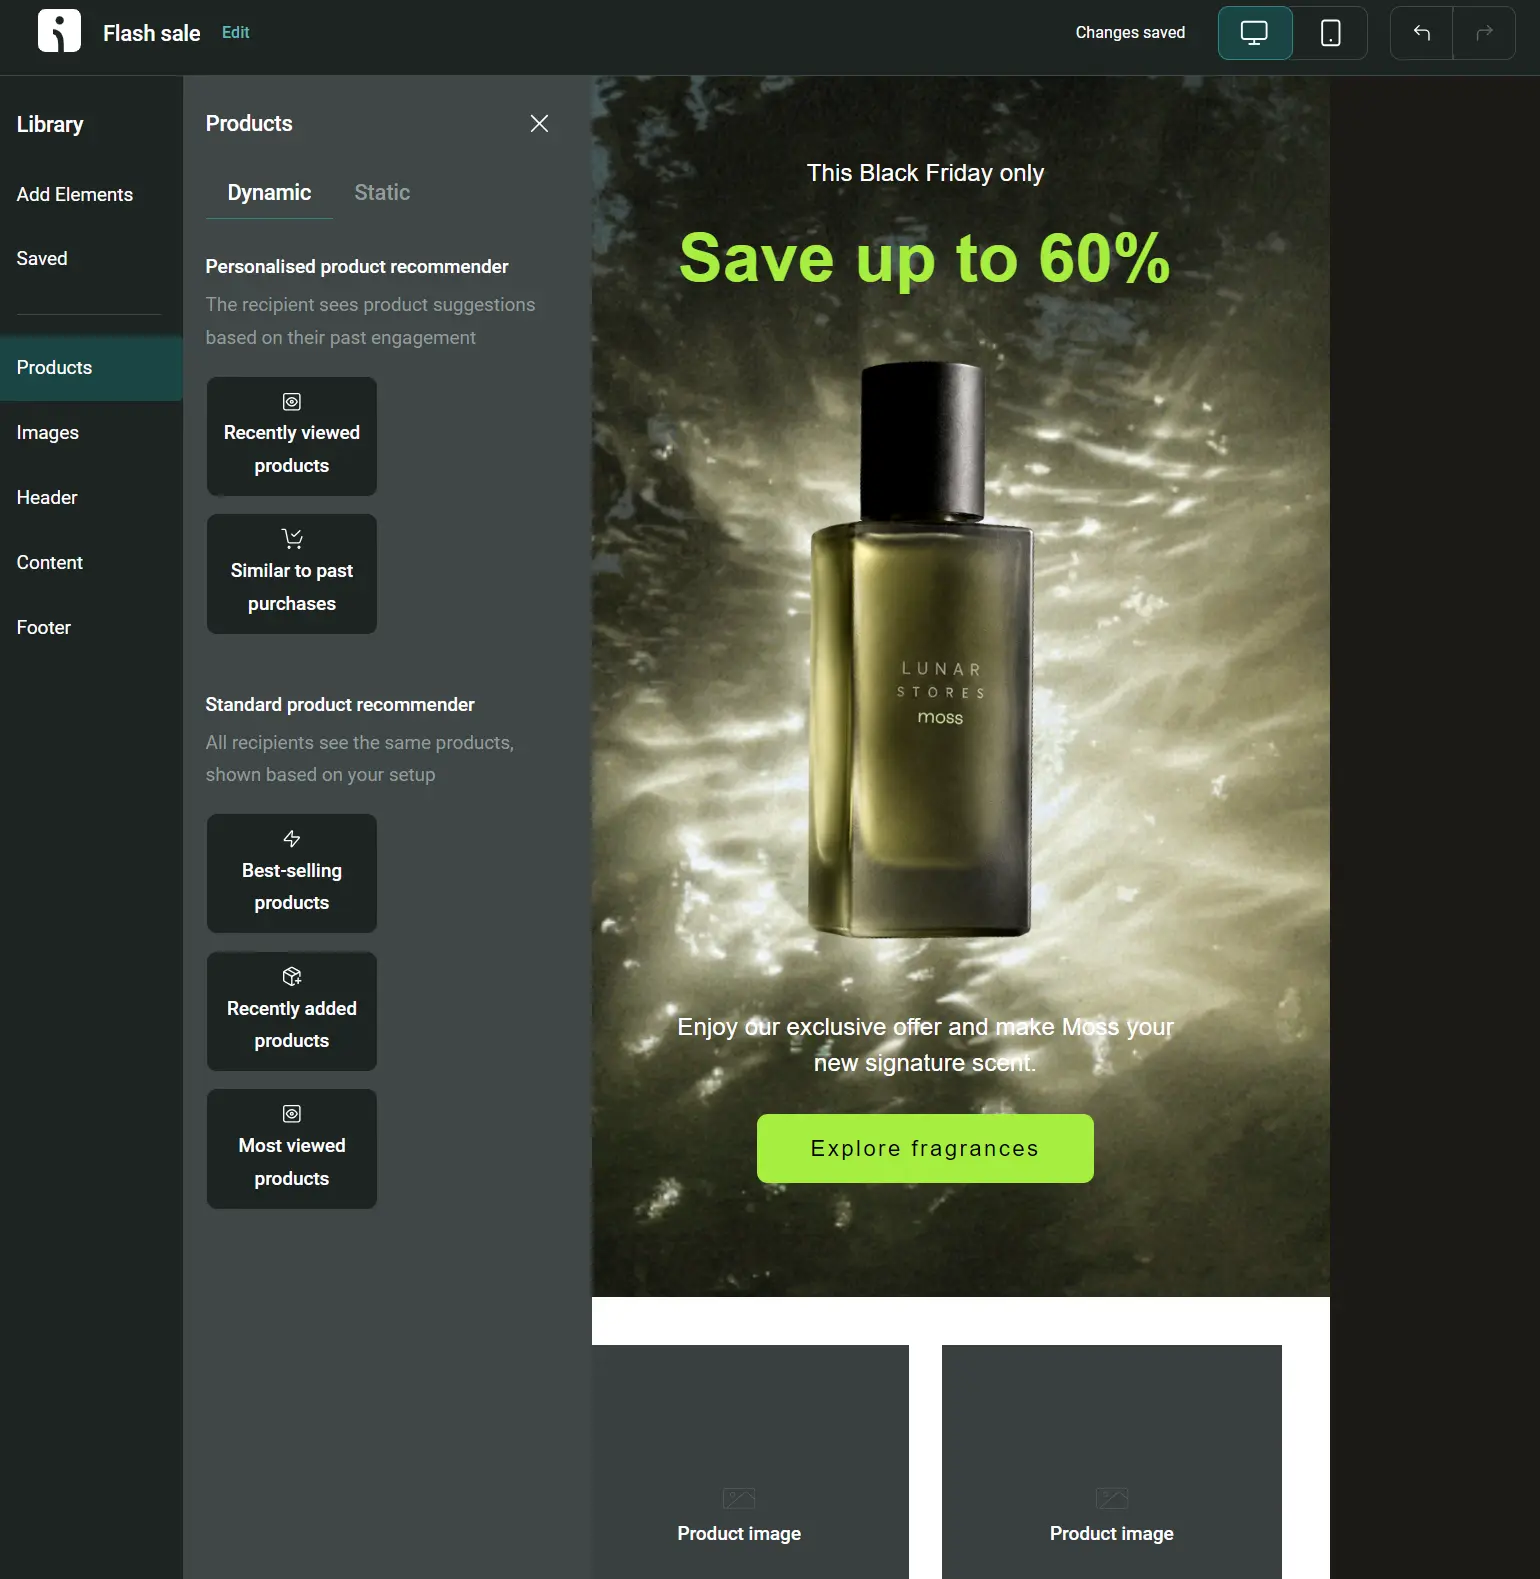Switch to desktop preview mode
Image resolution: width=1540 pixels, height=1579 pixels.
point(1254,33)
